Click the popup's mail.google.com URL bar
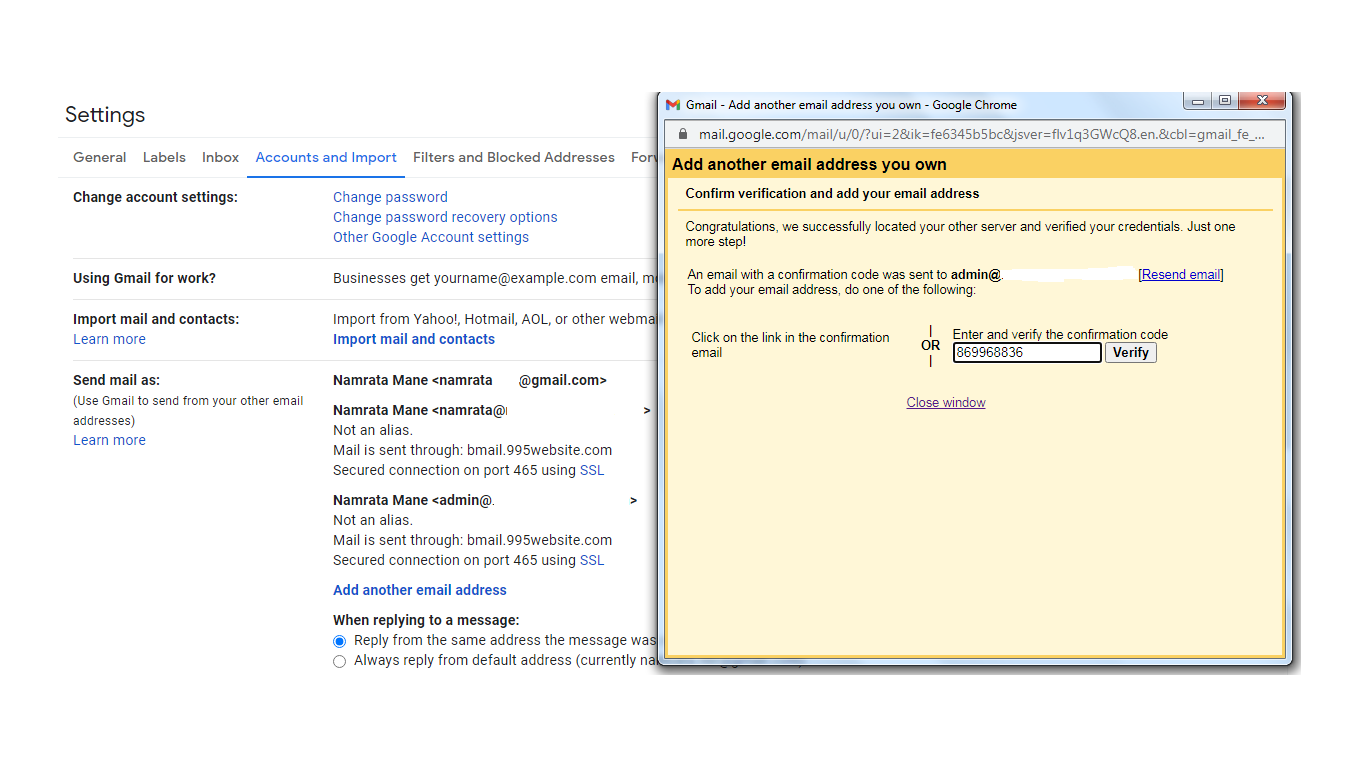Image resolution: width=1360 pixels, height=768 pixels. (980, 134)
